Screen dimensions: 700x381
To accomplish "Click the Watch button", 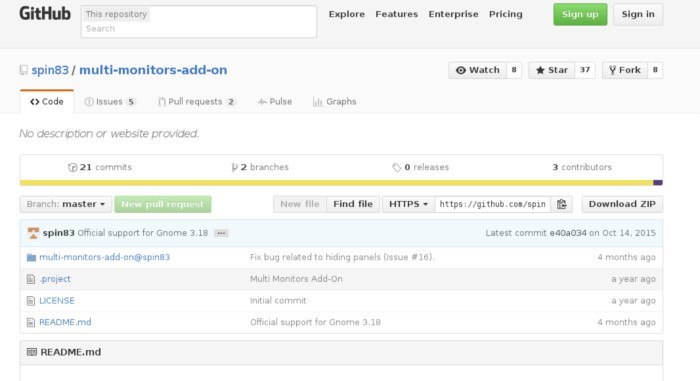I will coord(478,70).
